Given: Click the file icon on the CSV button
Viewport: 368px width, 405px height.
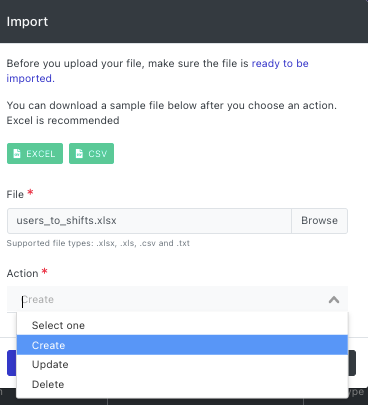Looking at the screenshot, I should coord(79,154).
